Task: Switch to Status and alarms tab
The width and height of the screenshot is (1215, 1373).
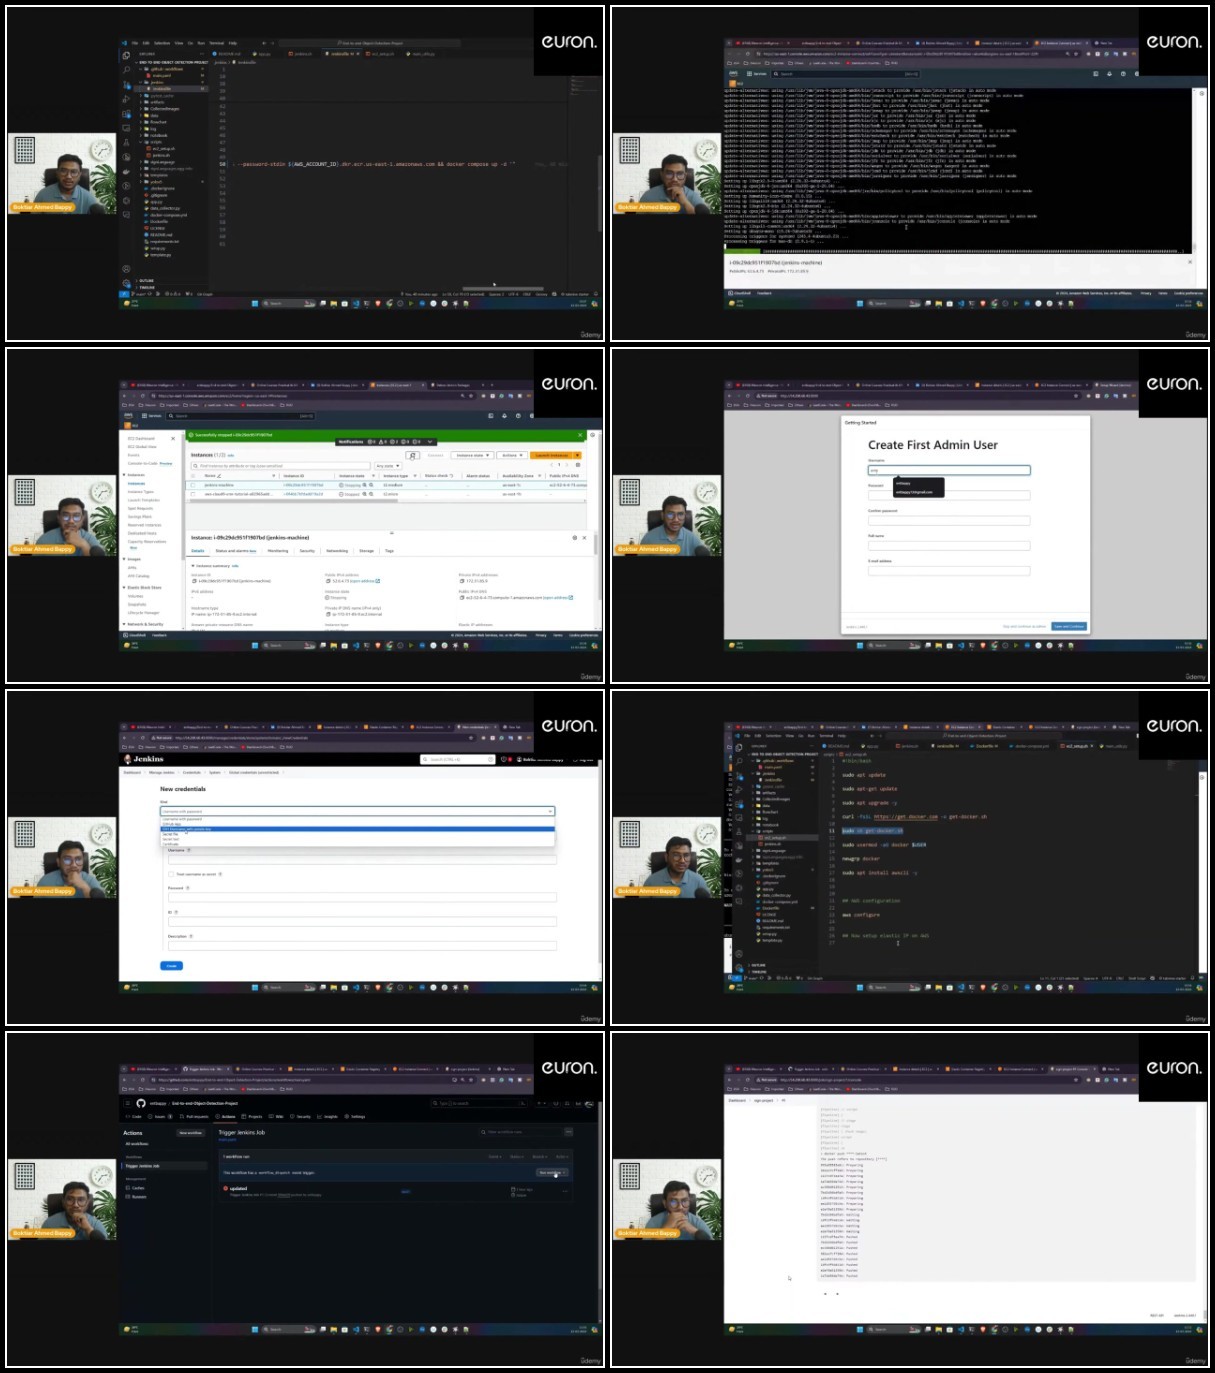Action: 235,551
